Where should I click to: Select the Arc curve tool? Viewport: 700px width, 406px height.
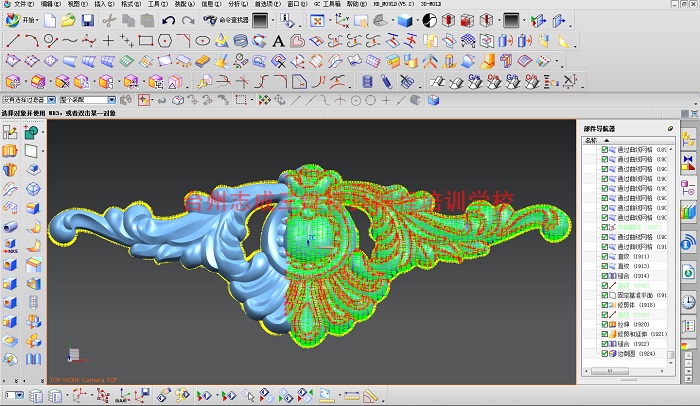point(32,41)
